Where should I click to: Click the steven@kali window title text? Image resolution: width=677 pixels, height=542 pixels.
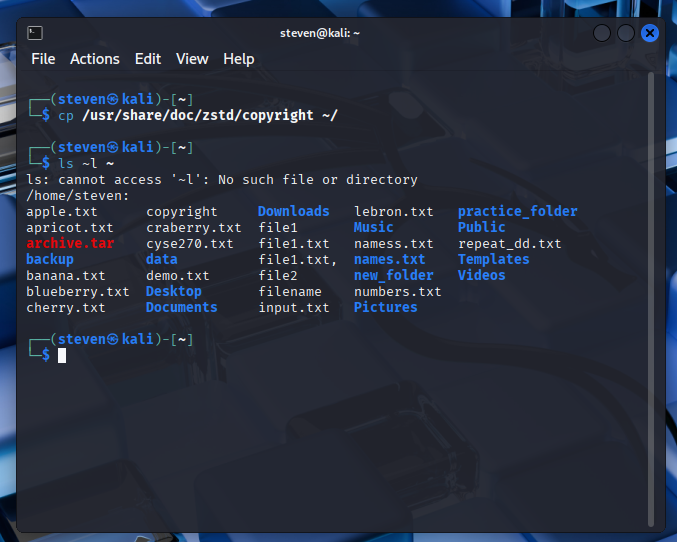point(320,33)
